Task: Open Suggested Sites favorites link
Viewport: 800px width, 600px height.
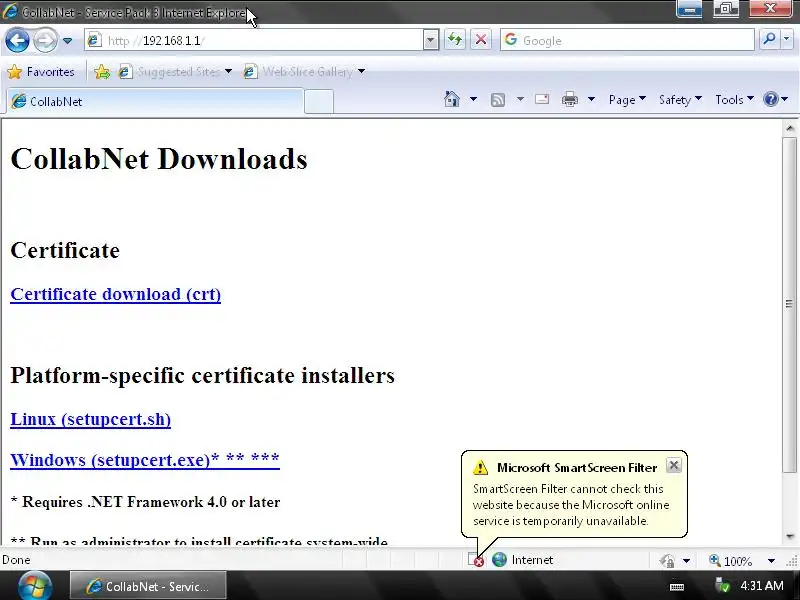Action: (174, 72)
